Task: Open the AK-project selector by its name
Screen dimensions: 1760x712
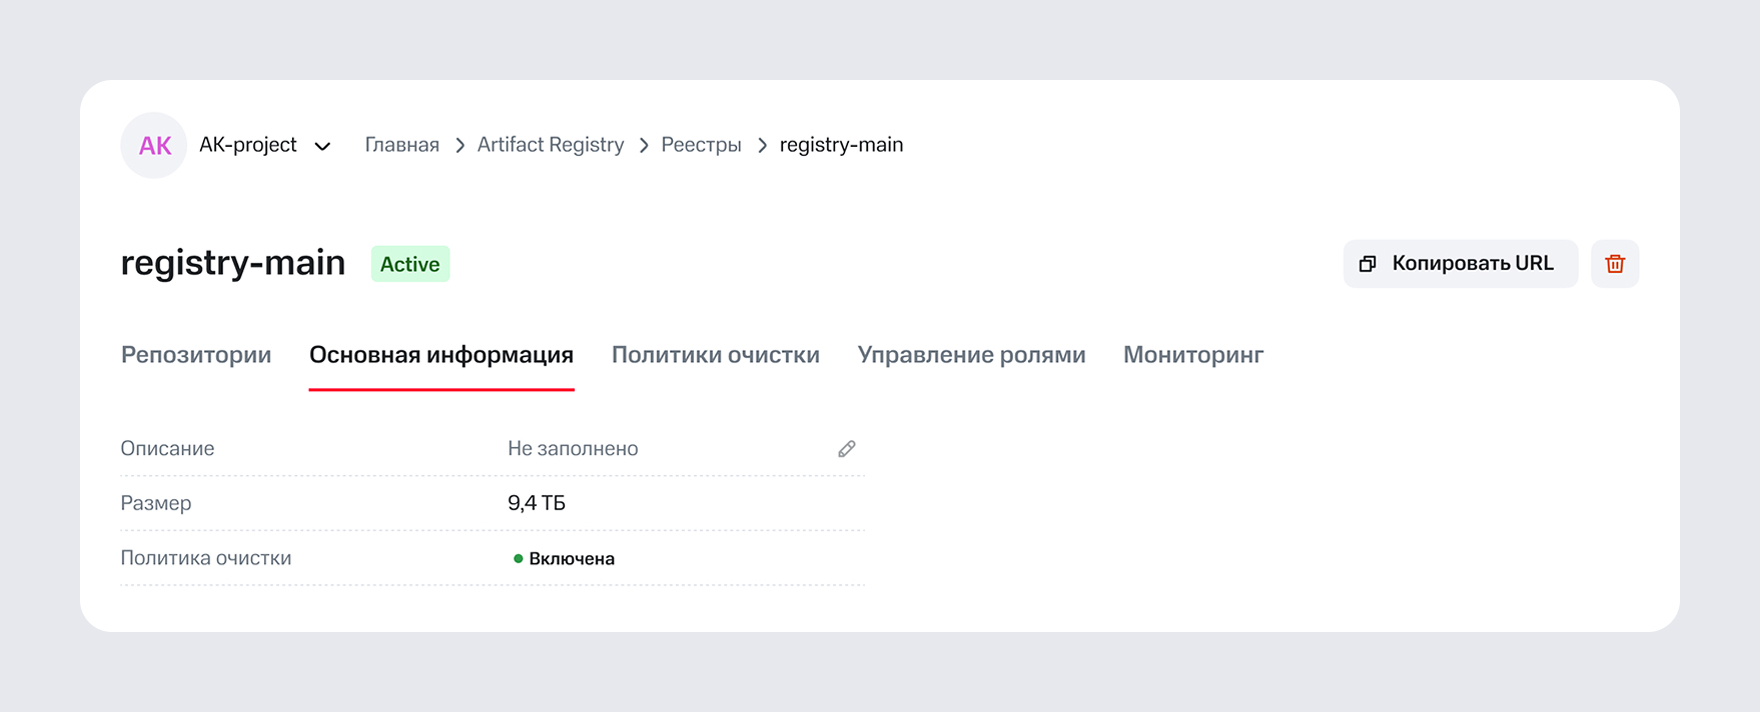Action: (x=248, y=145)
